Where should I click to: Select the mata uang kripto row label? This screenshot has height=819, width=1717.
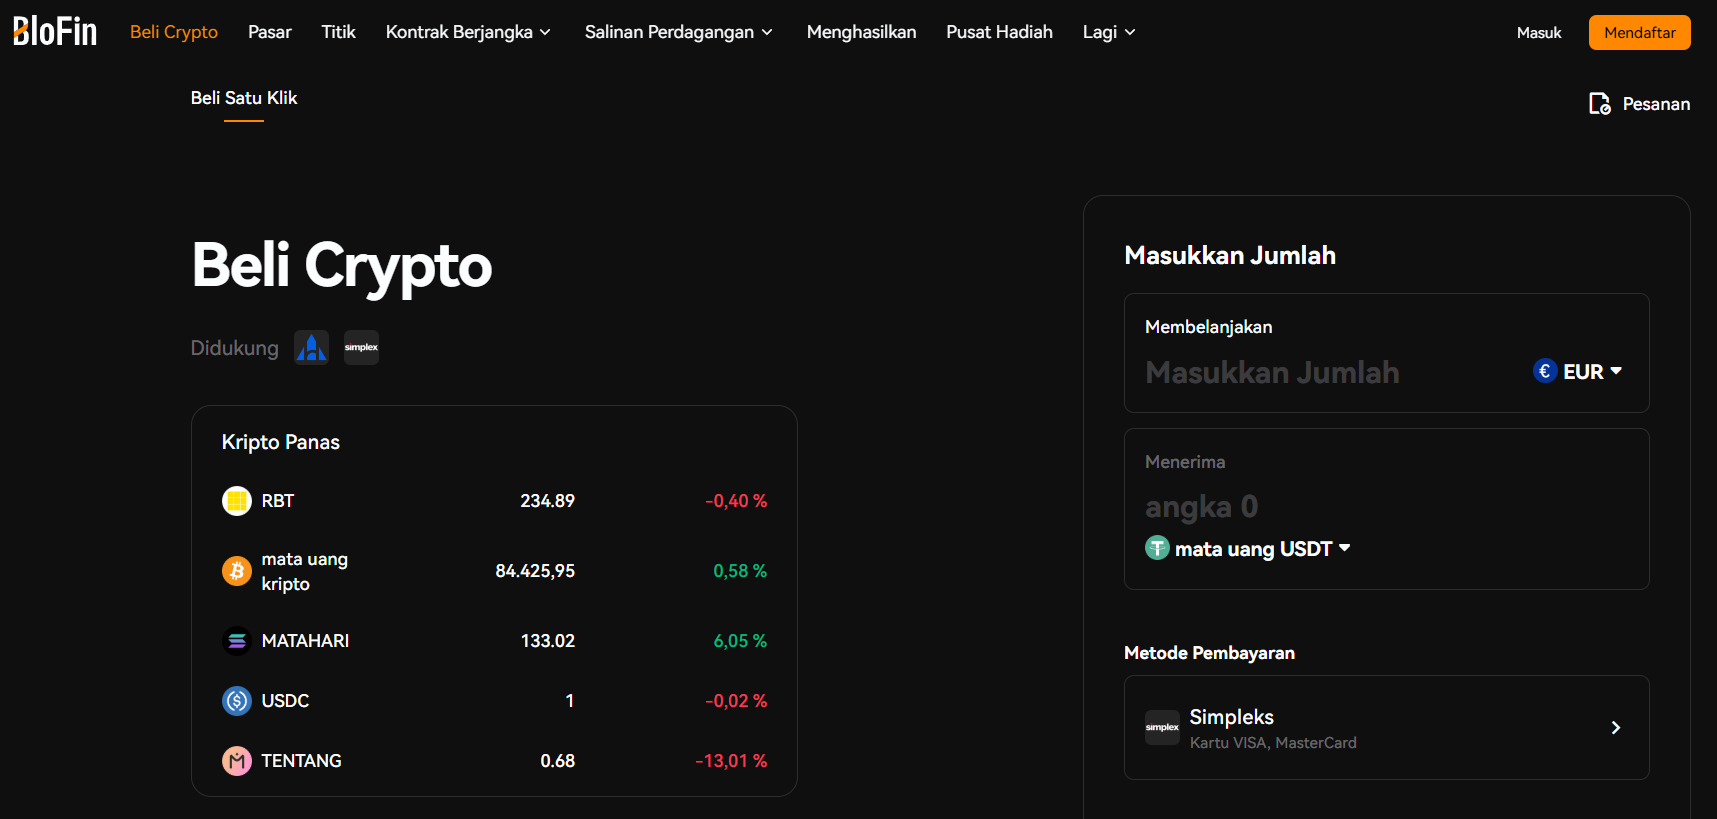click(305, 571)
